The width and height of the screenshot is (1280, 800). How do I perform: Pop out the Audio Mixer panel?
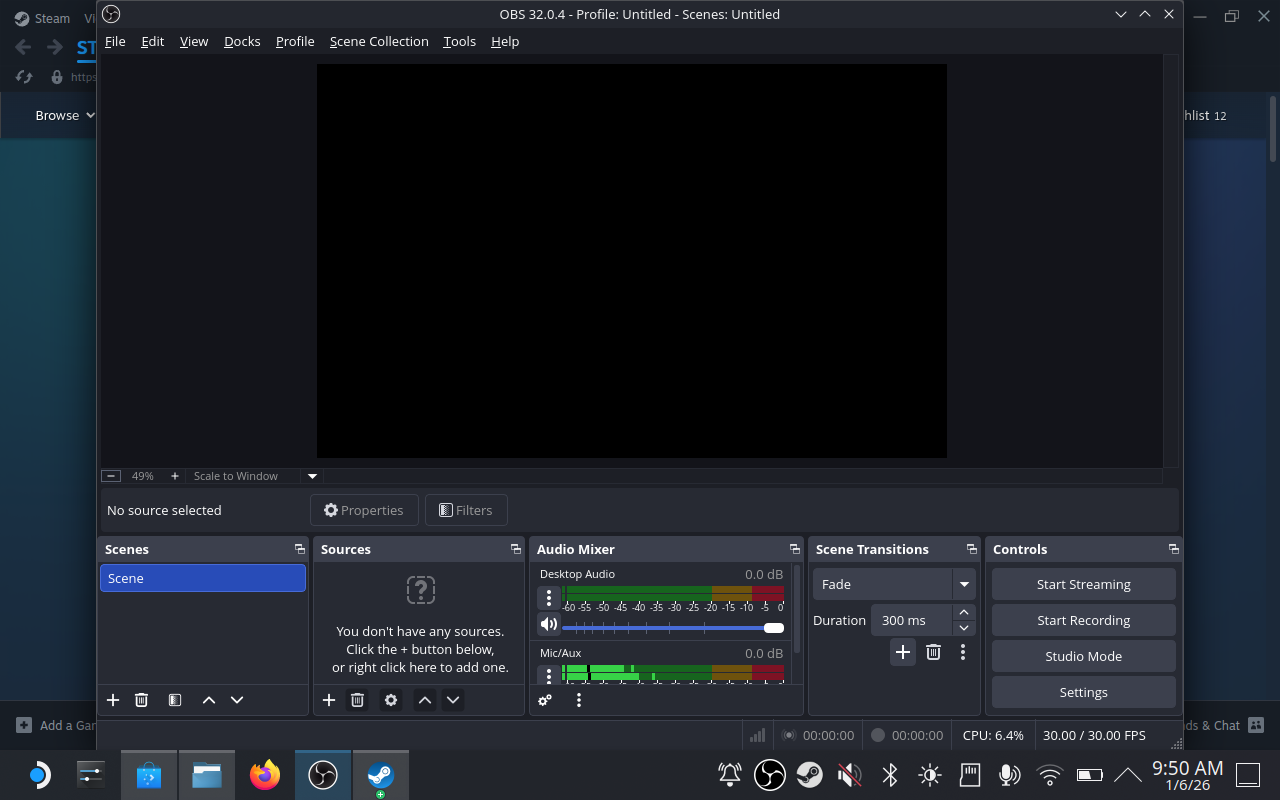coord(795,549)
